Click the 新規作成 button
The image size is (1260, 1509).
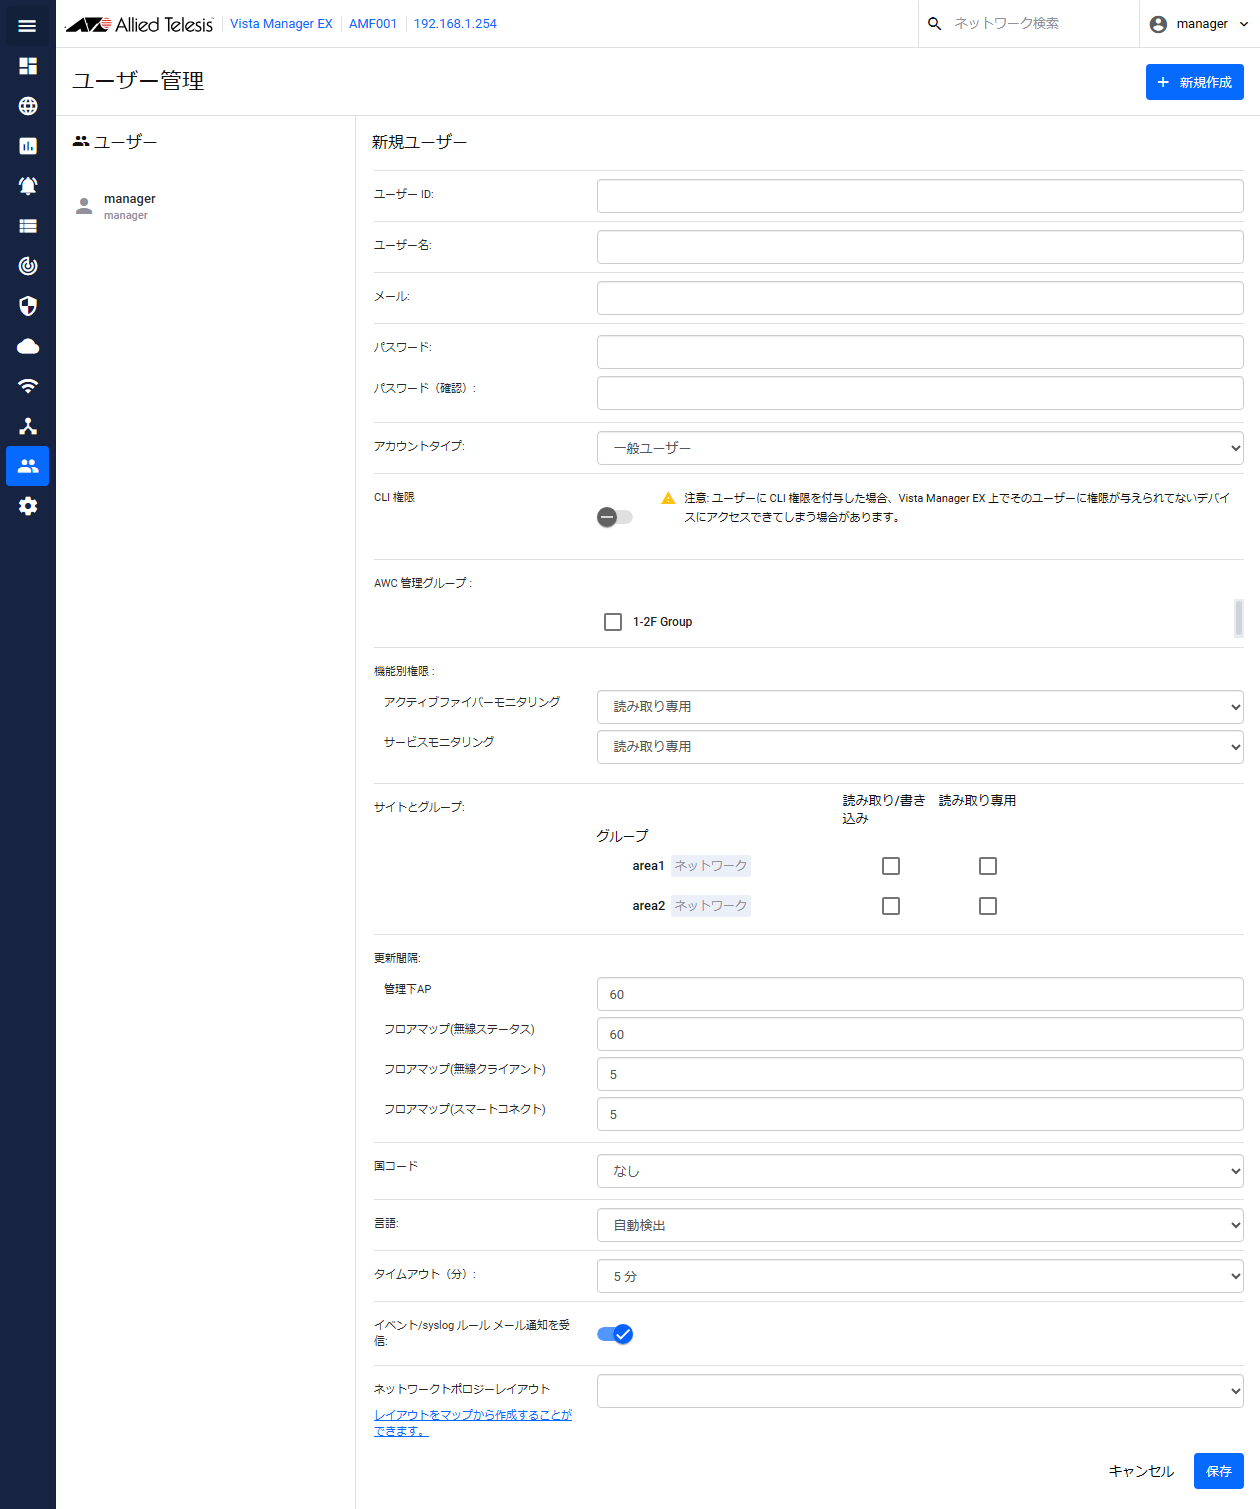(x=1195, y=82)
